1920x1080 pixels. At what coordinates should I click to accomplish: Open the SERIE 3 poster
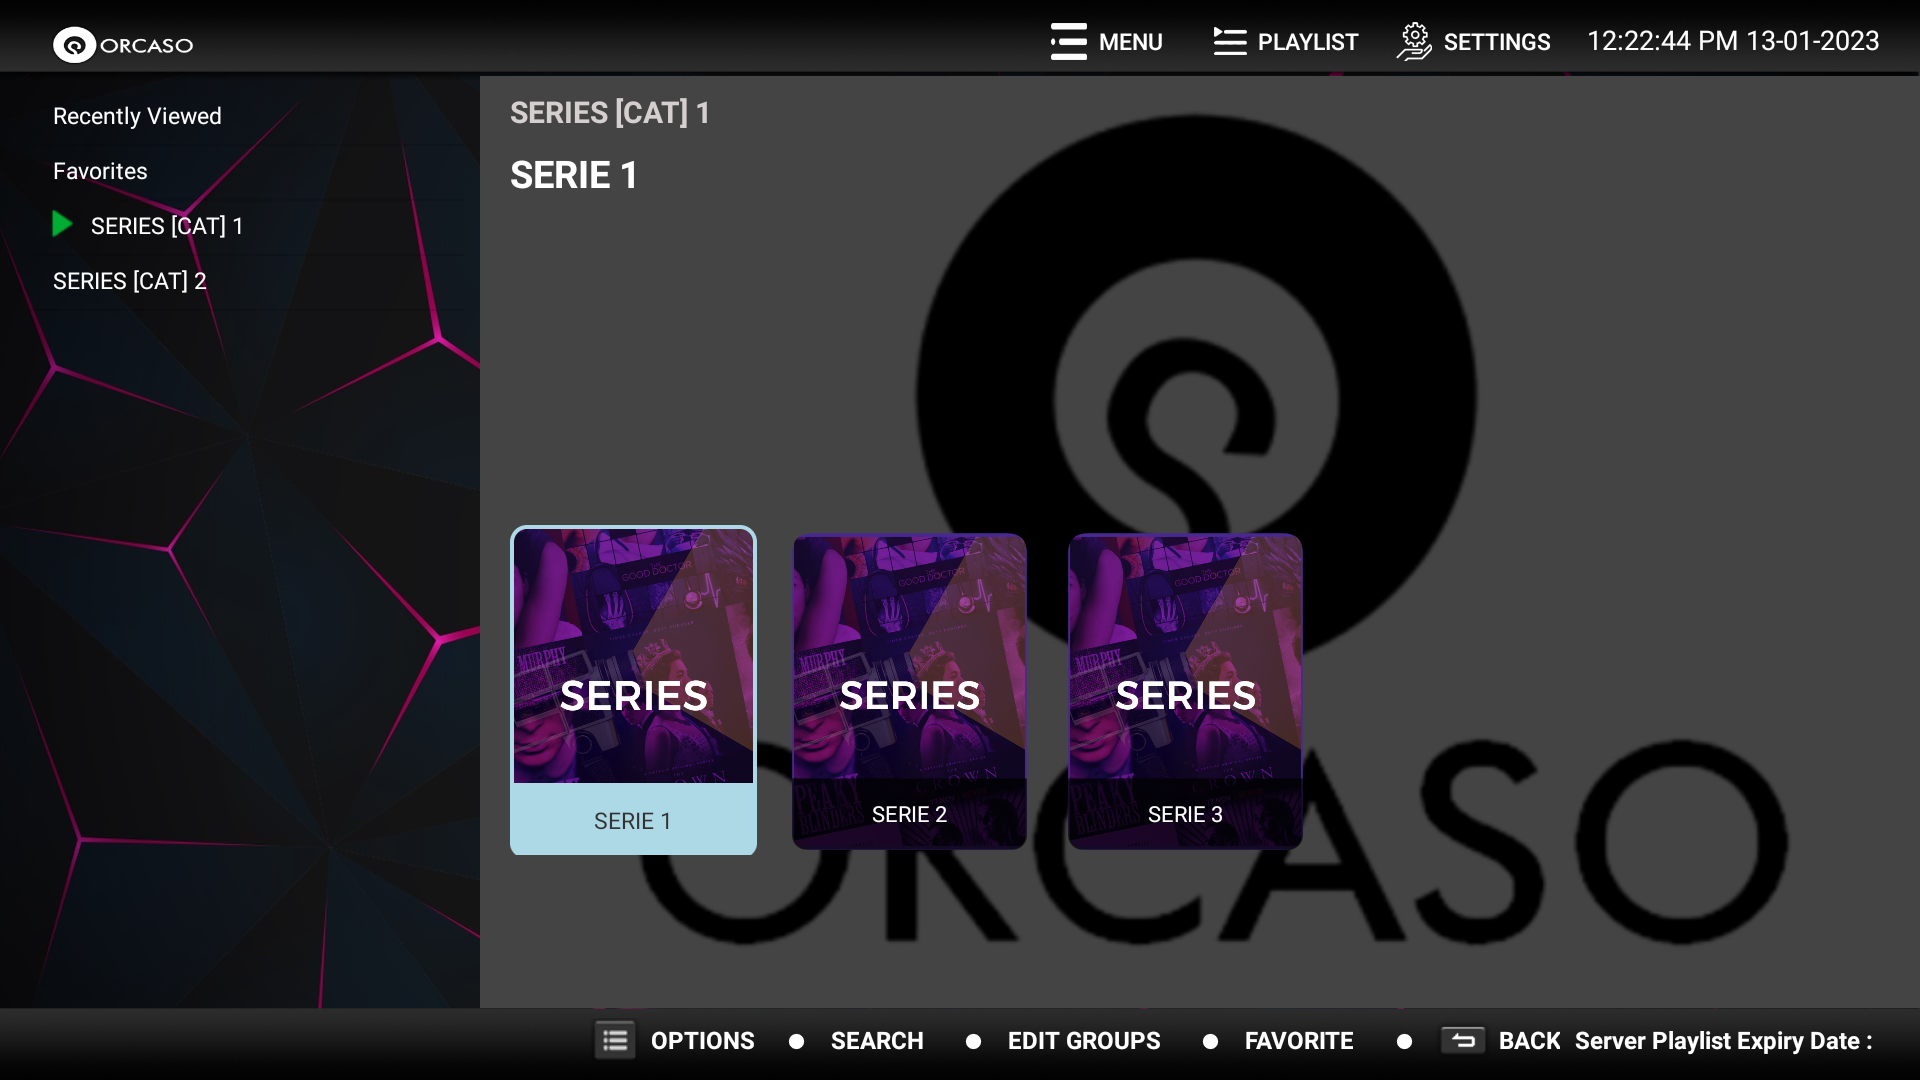click(x=1185, y=691)
